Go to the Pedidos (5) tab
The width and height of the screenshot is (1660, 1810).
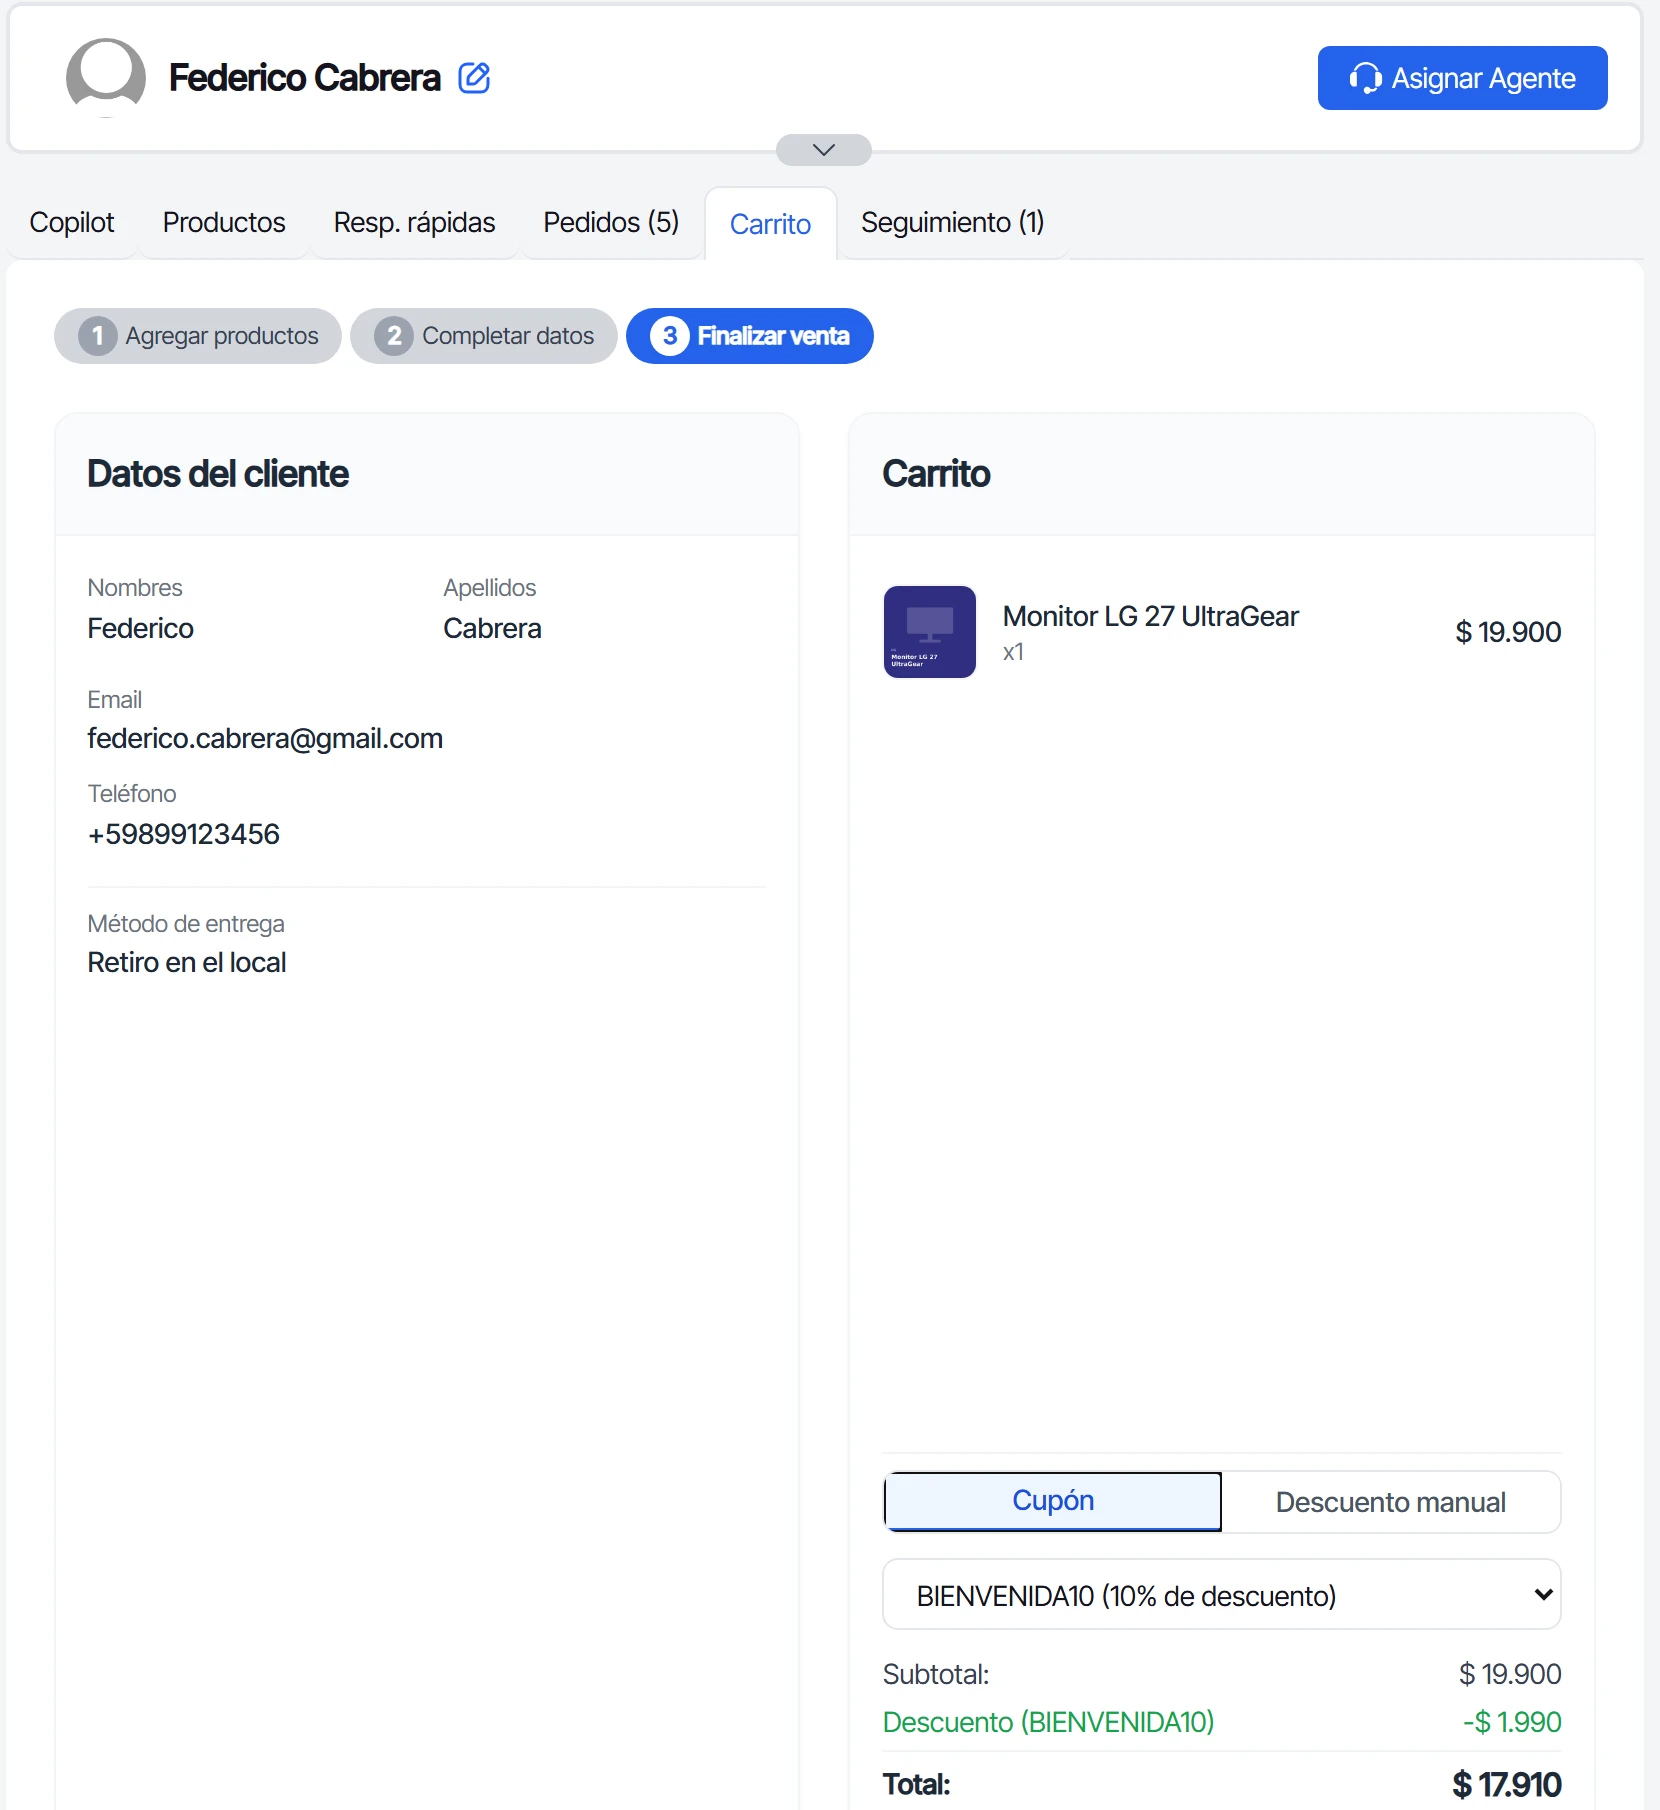pyautogui.click(x=611, y=222)
